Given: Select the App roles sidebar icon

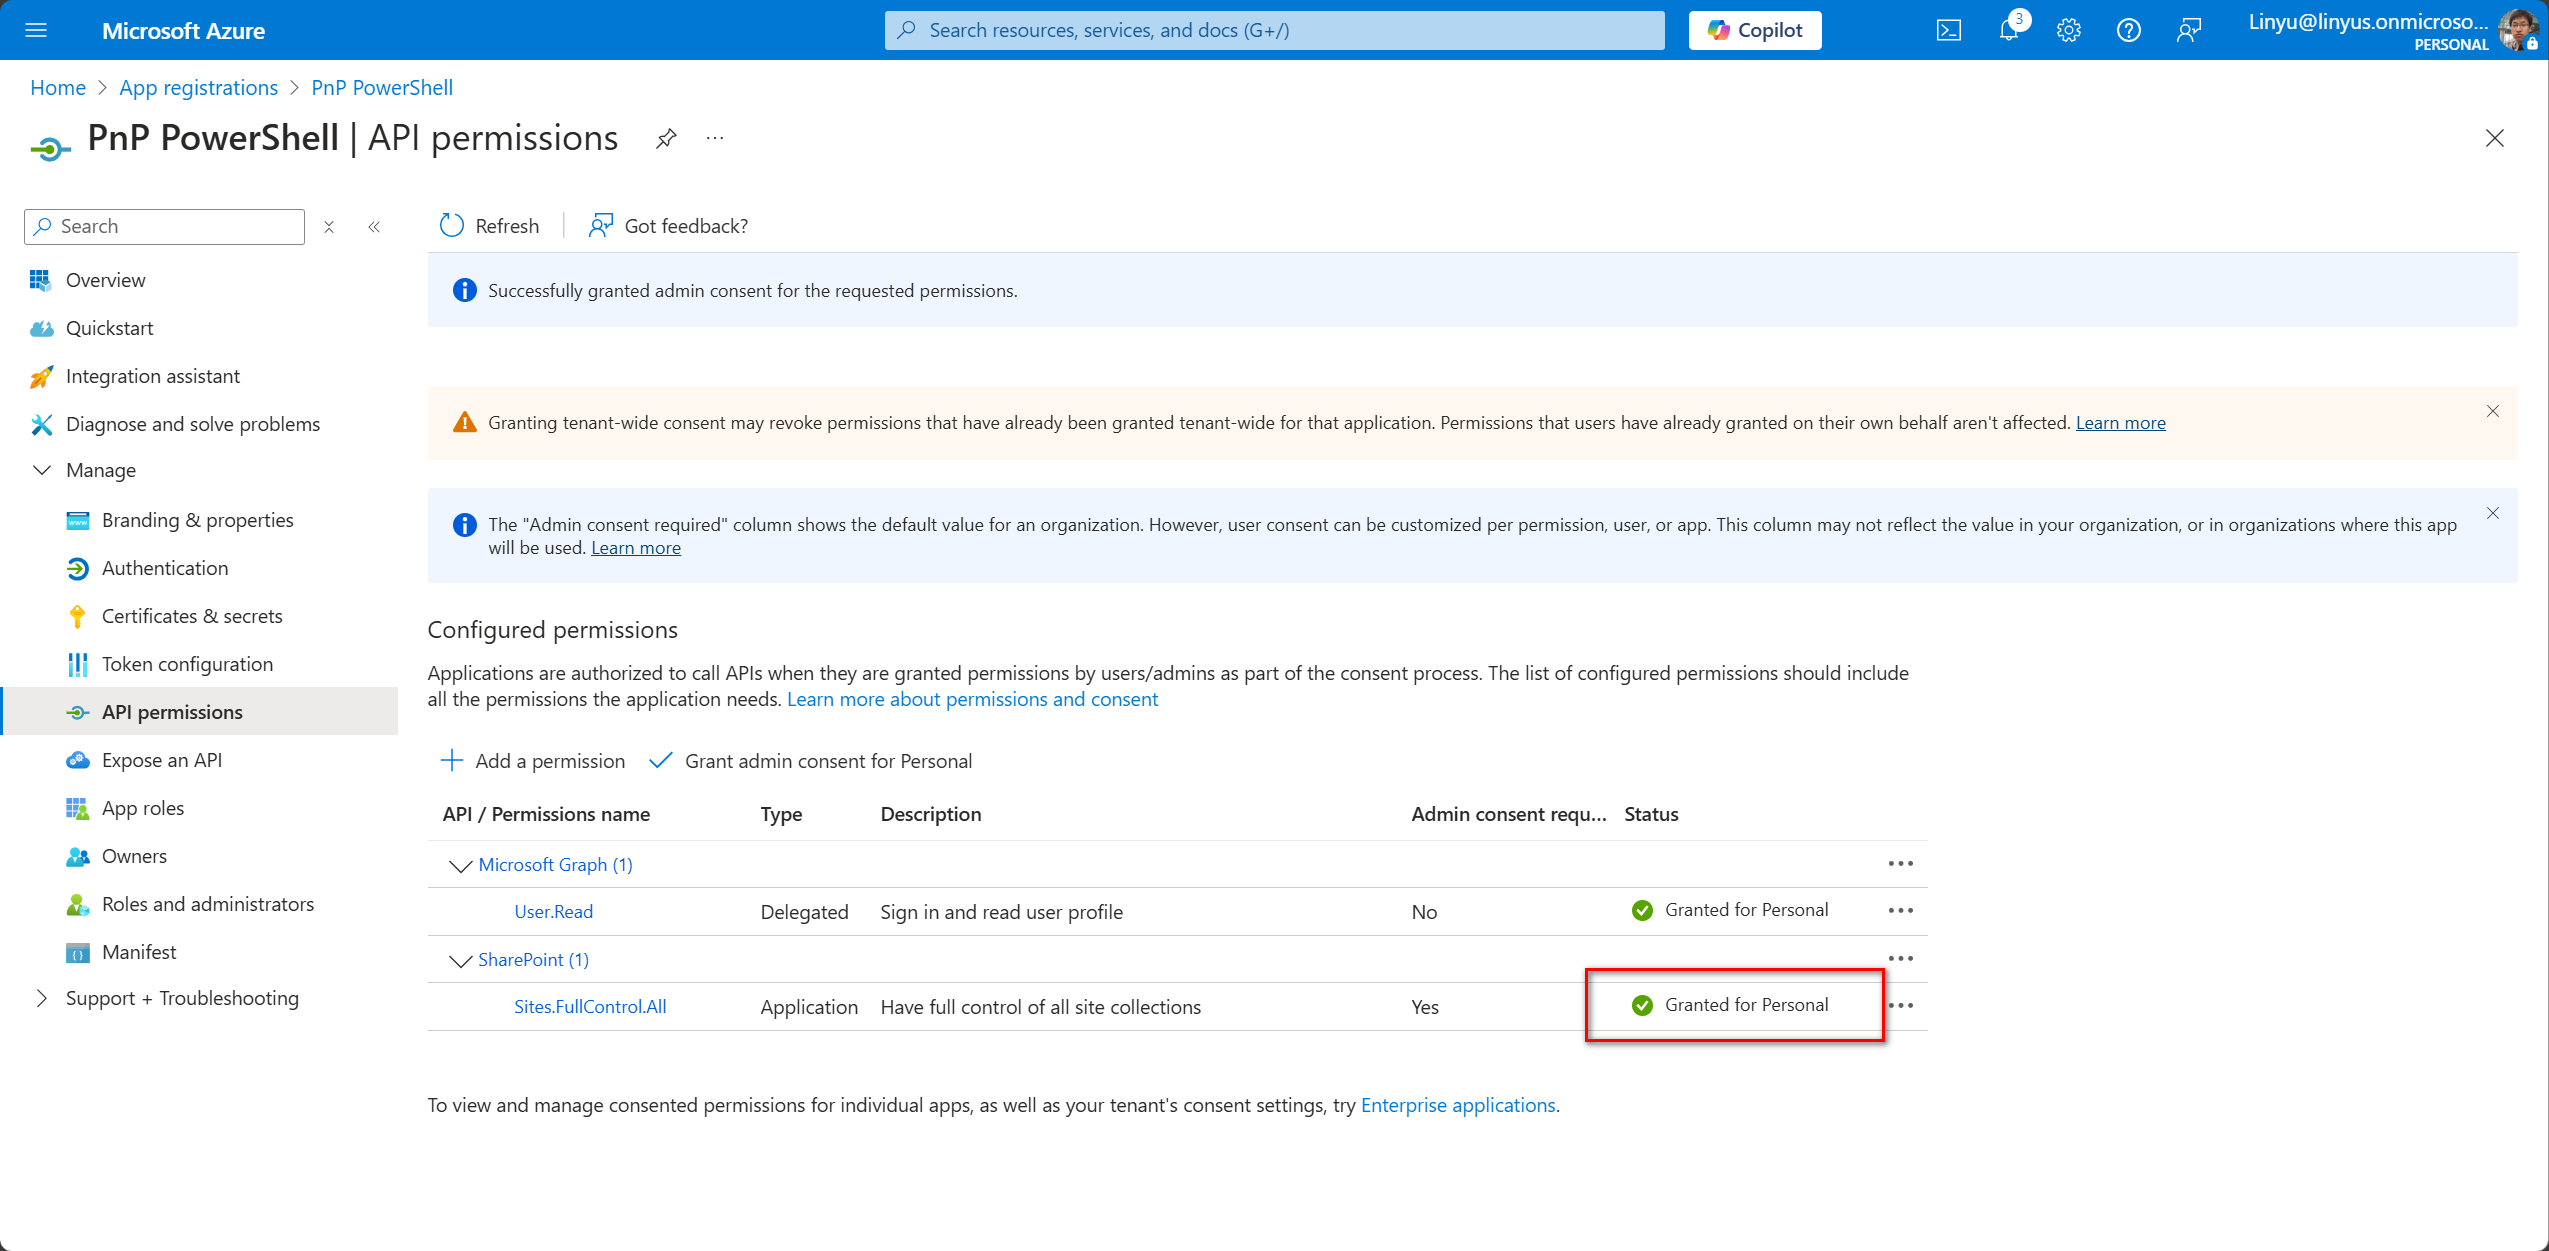Looking at the screenshot, I should pos(78,807).
